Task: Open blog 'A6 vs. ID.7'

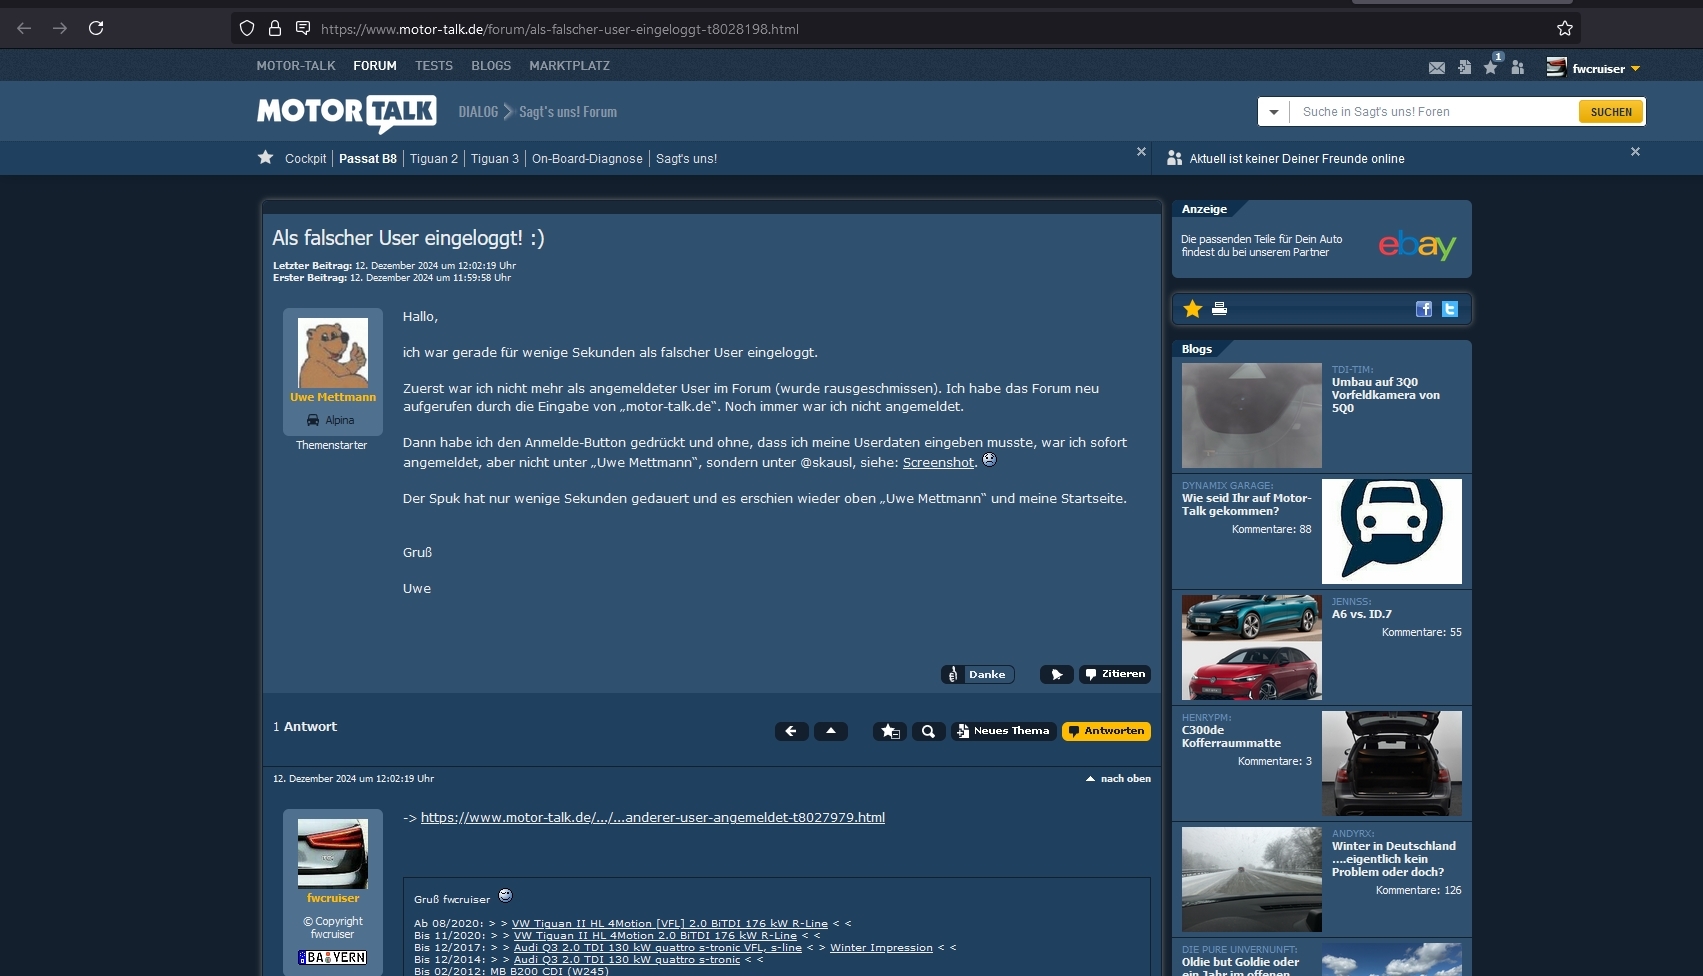Action: 1362,614
